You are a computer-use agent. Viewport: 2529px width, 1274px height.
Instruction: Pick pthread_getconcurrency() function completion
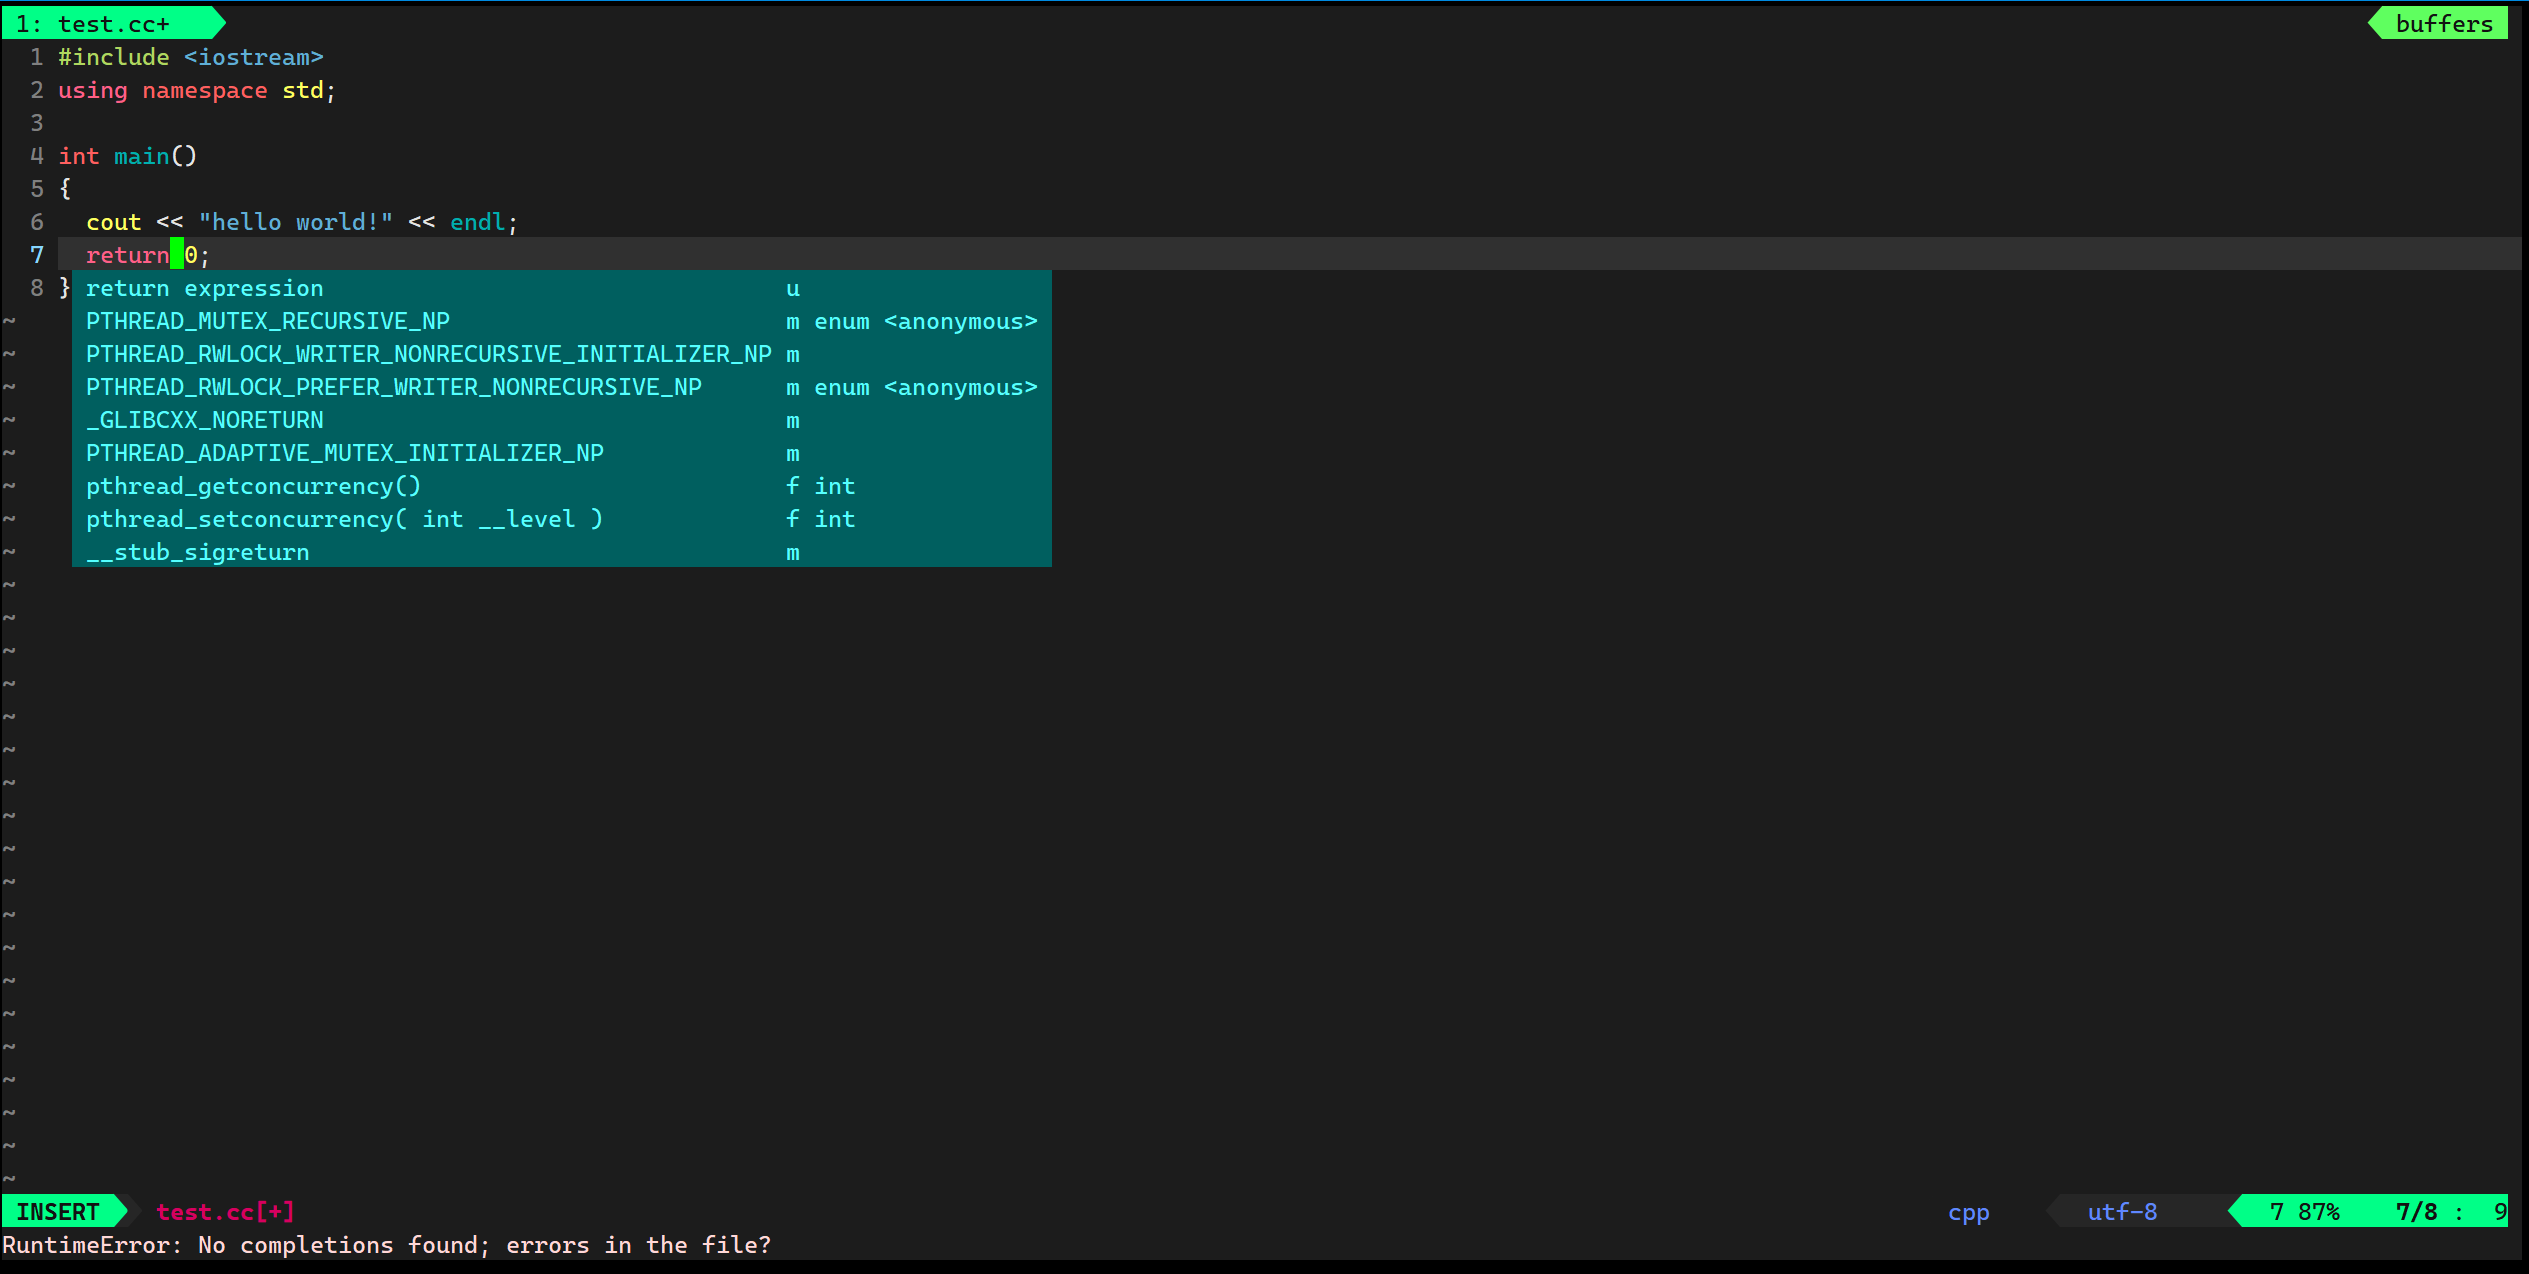pos(253,487)
